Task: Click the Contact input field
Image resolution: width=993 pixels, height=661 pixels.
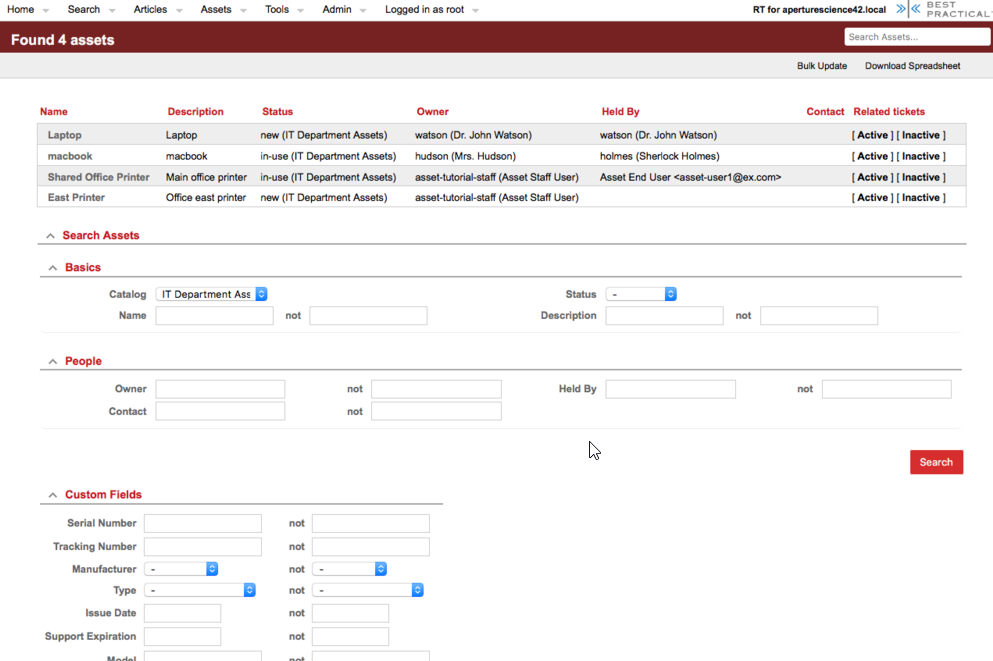Action: 220,412
